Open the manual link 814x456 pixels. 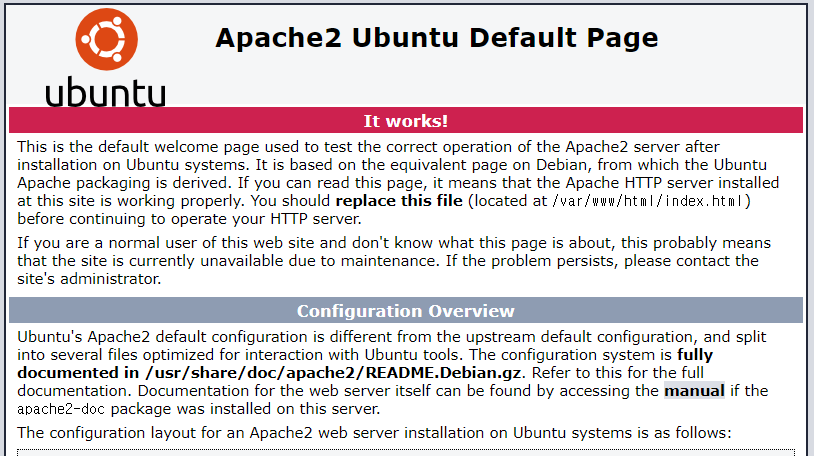pos(694,391)
